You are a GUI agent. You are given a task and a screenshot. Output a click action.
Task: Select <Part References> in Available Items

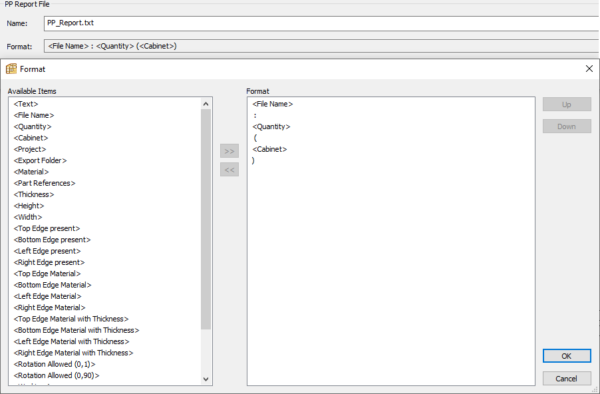point(44,183)
